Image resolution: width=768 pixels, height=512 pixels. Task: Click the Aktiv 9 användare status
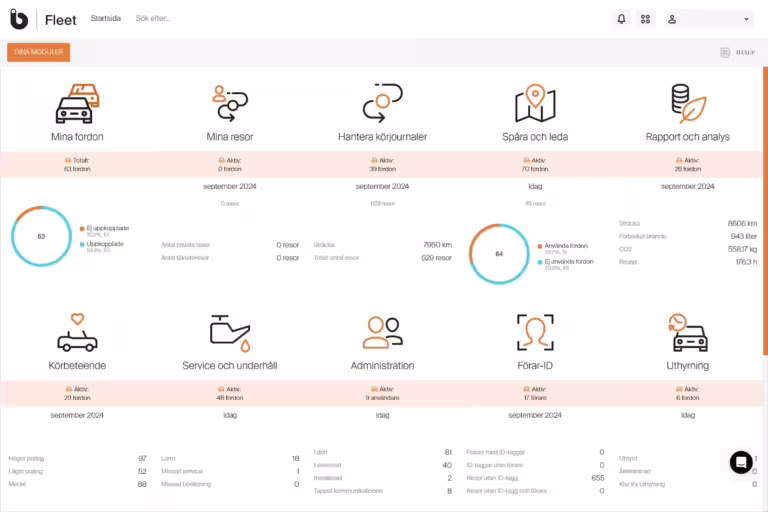pyautogui.click(x=383, y=393)
